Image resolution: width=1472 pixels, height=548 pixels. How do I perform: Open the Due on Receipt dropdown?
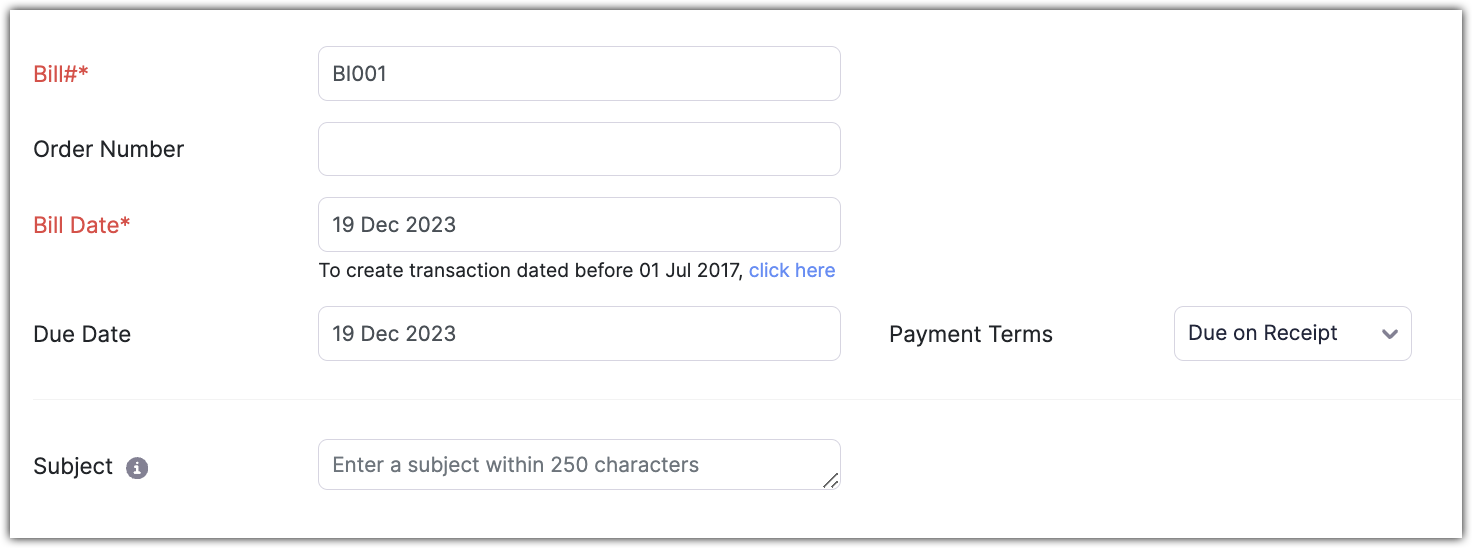click(1291, 334)
